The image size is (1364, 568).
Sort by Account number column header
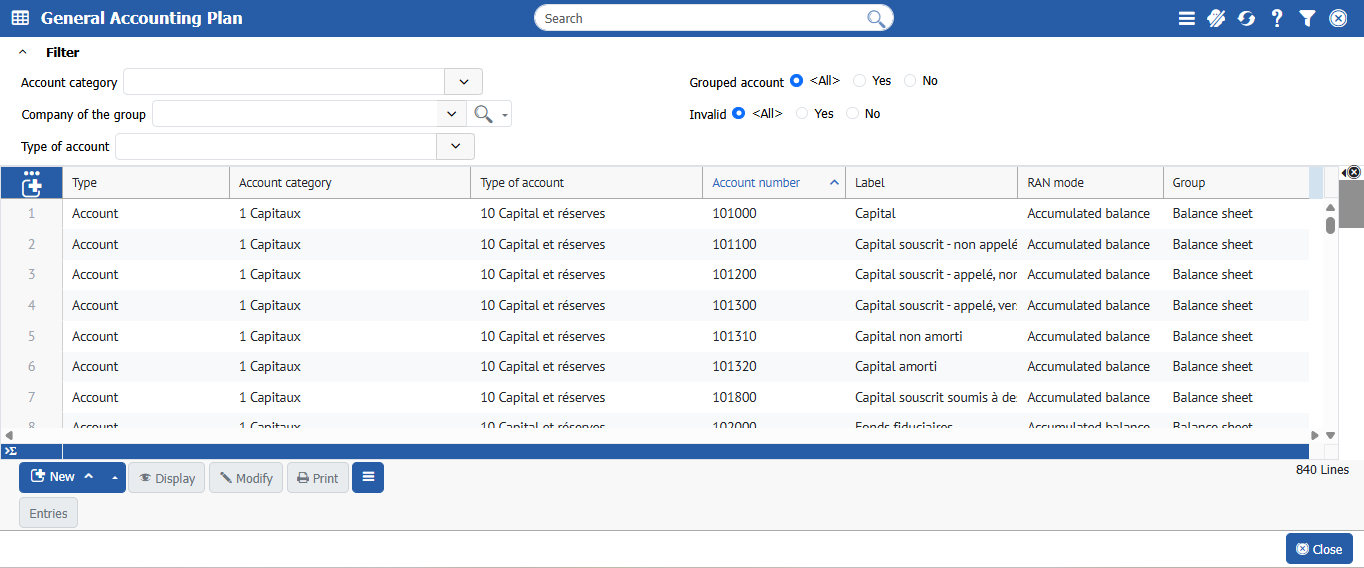756,183
